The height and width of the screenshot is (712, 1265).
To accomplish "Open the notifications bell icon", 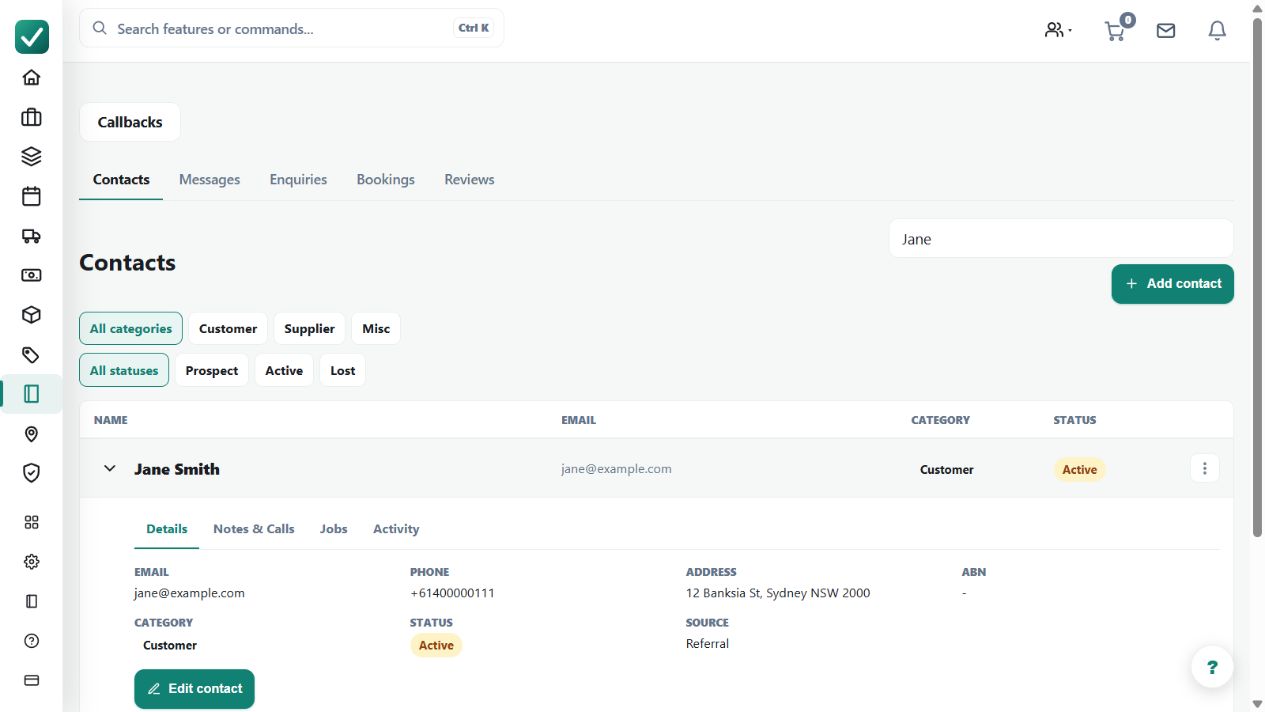I will coord(1217,31).
